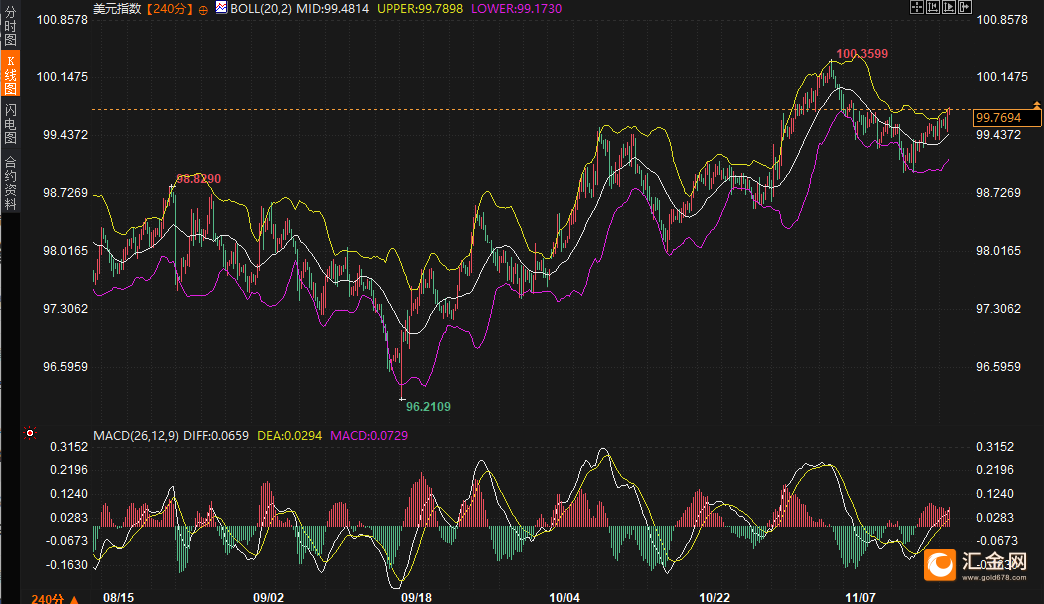
Task: Click the 【240分】 timeframe label in chart header
Action: [171, 9]
